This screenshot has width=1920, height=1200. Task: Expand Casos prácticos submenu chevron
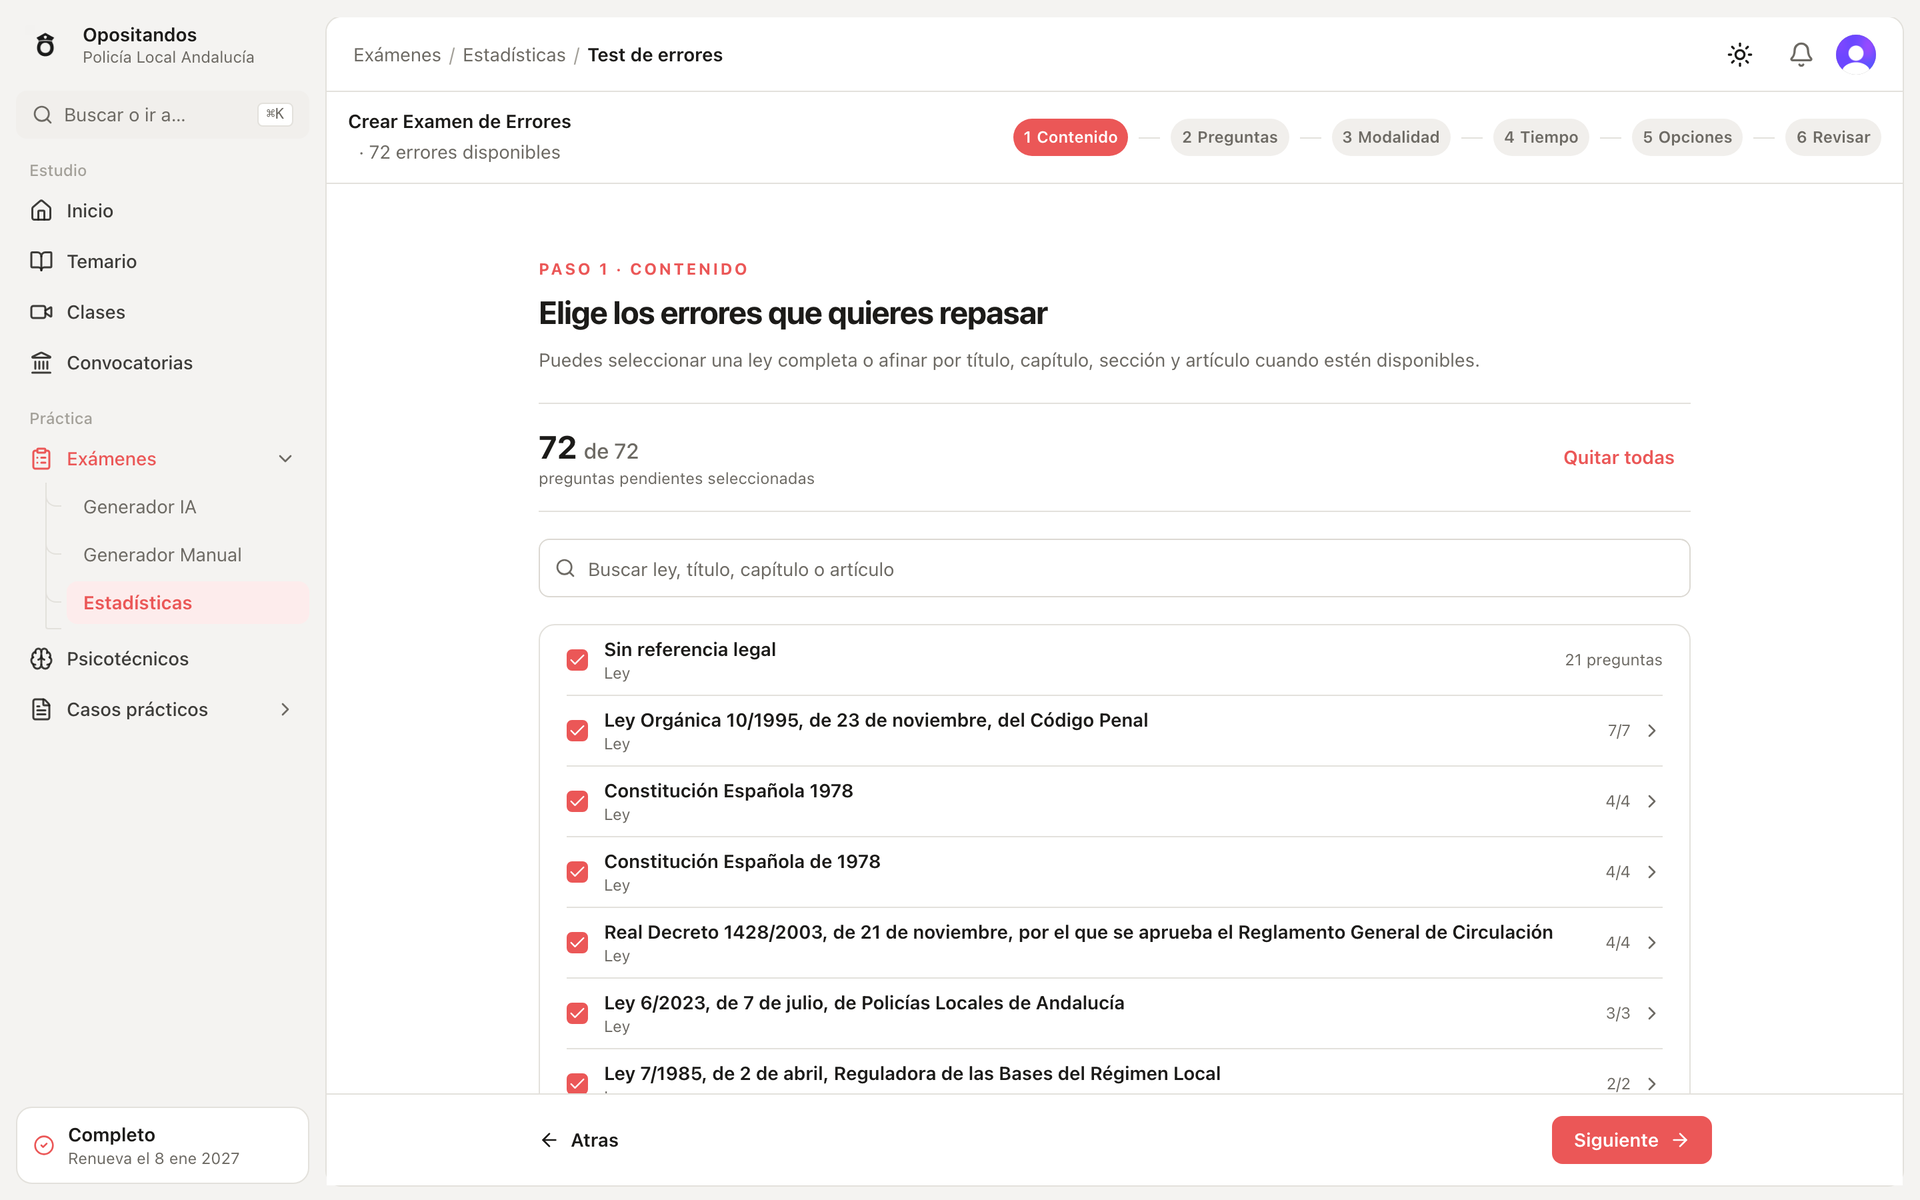(285, 709)
